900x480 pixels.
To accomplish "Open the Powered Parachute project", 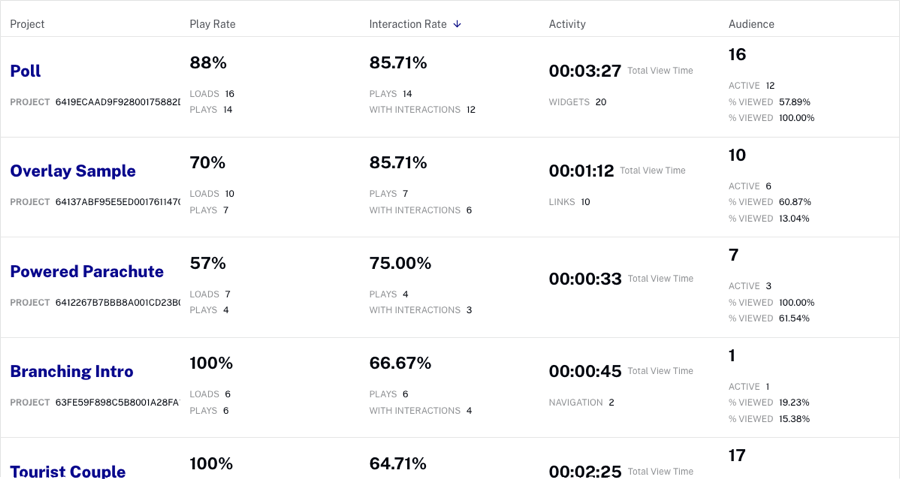I will point(87,271).
